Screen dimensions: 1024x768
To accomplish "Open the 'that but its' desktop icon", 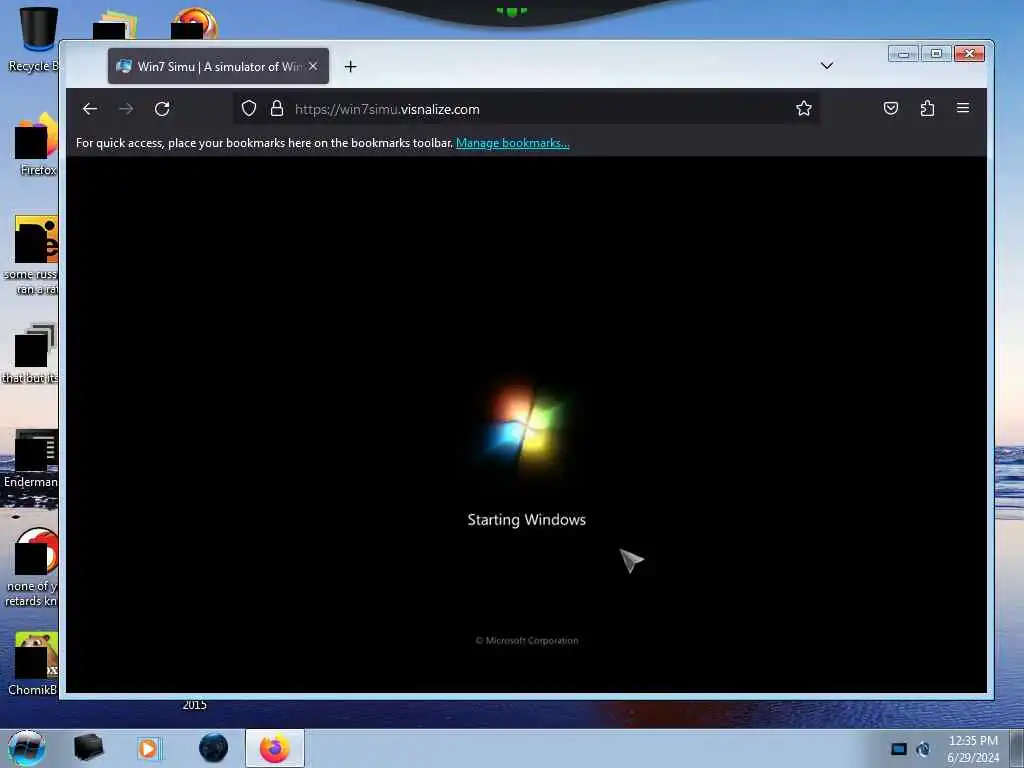I will click(30, 353).
